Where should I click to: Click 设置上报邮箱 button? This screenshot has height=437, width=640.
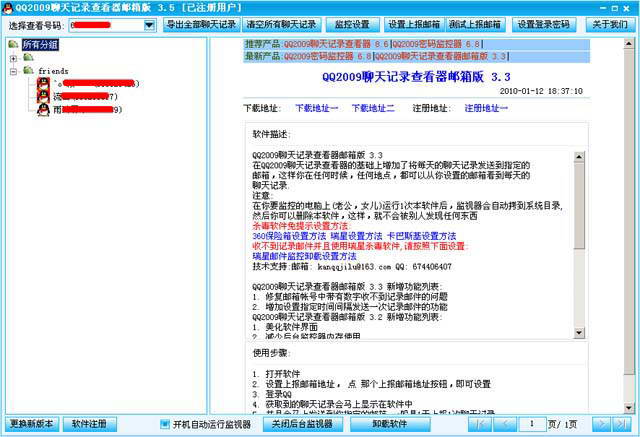[x=414, y=25]
